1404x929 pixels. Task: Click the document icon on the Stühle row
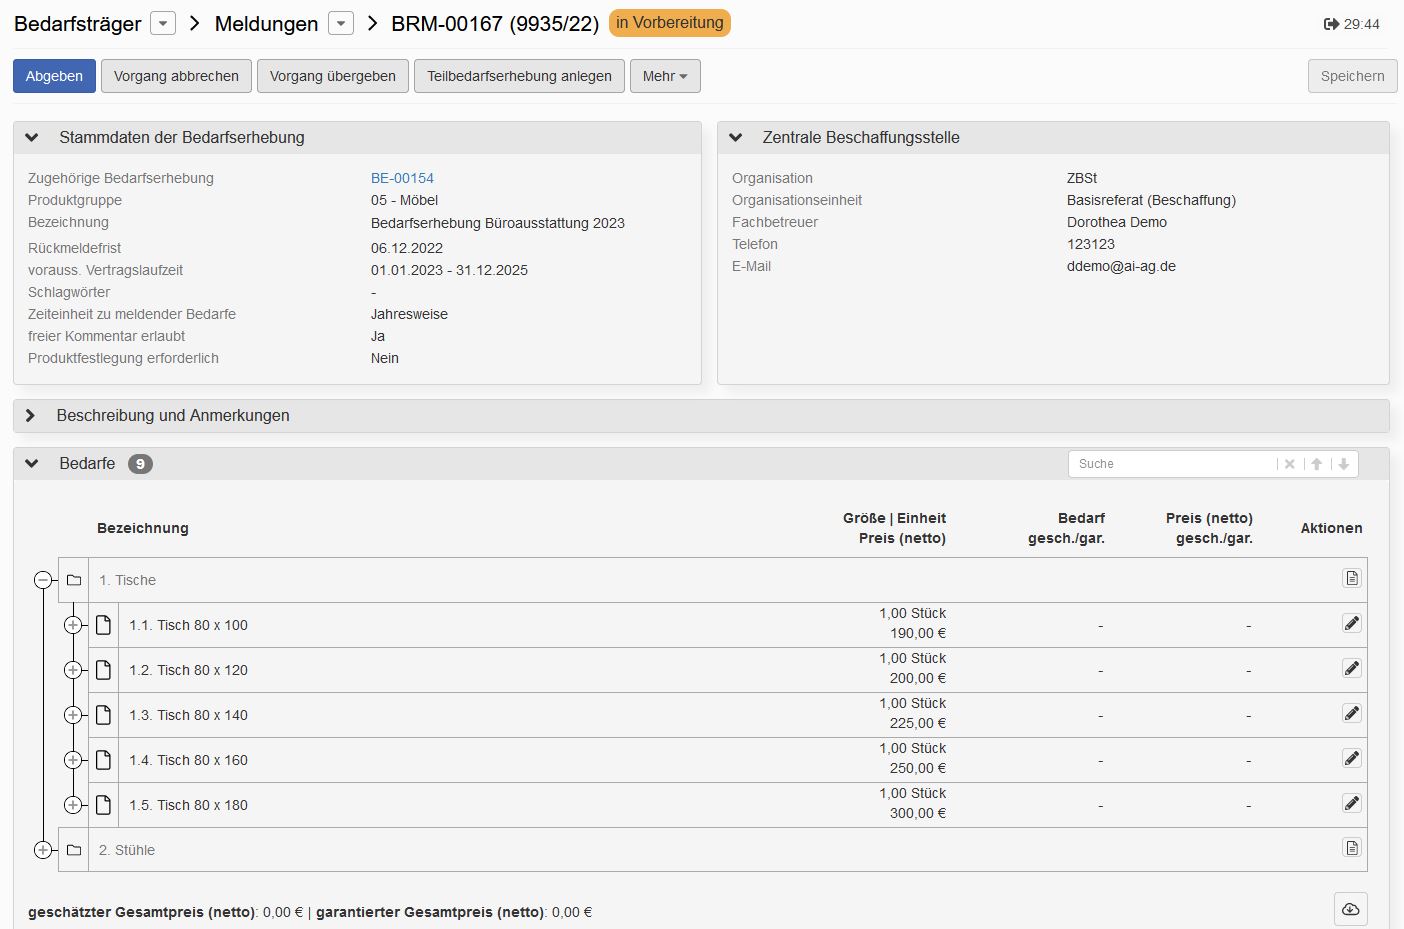pyautogui.click(x=1351, y=848)
